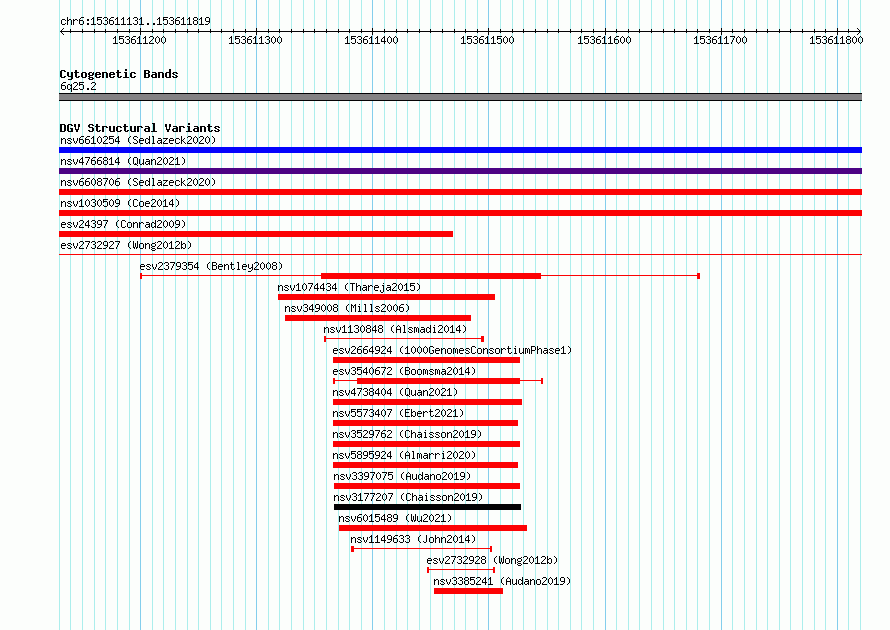
Task: Click the nsv5895924 red variant bar
Action: click(425, 465)
